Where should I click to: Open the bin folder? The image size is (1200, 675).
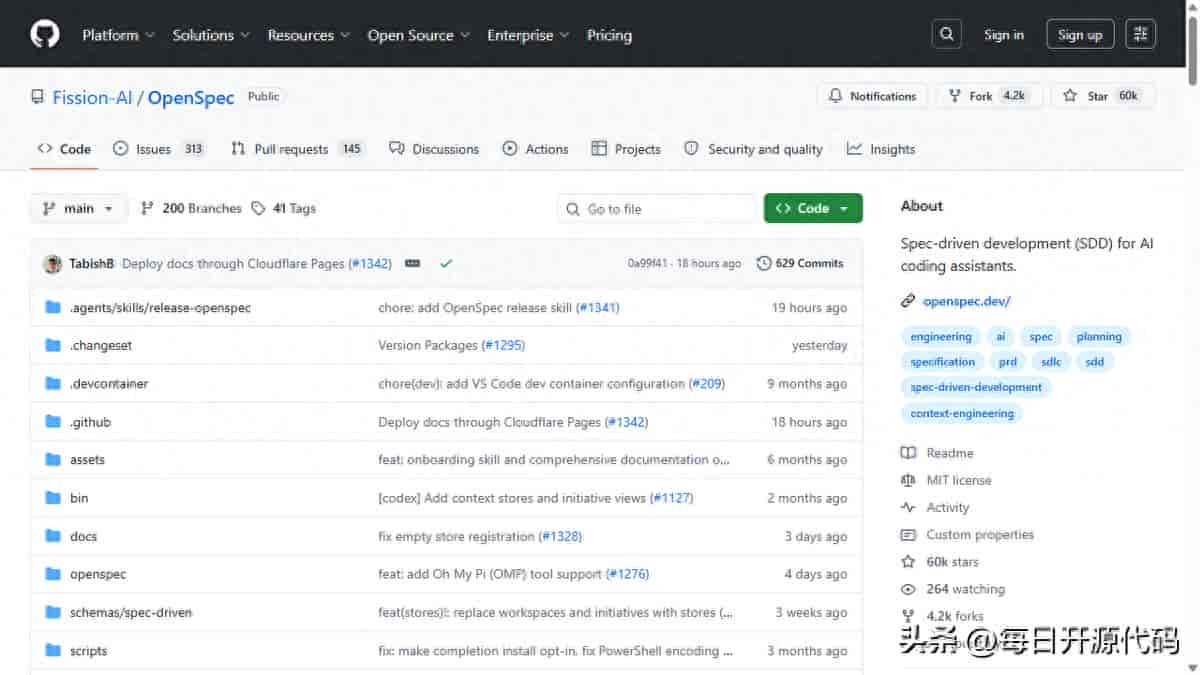pos(79,497)
